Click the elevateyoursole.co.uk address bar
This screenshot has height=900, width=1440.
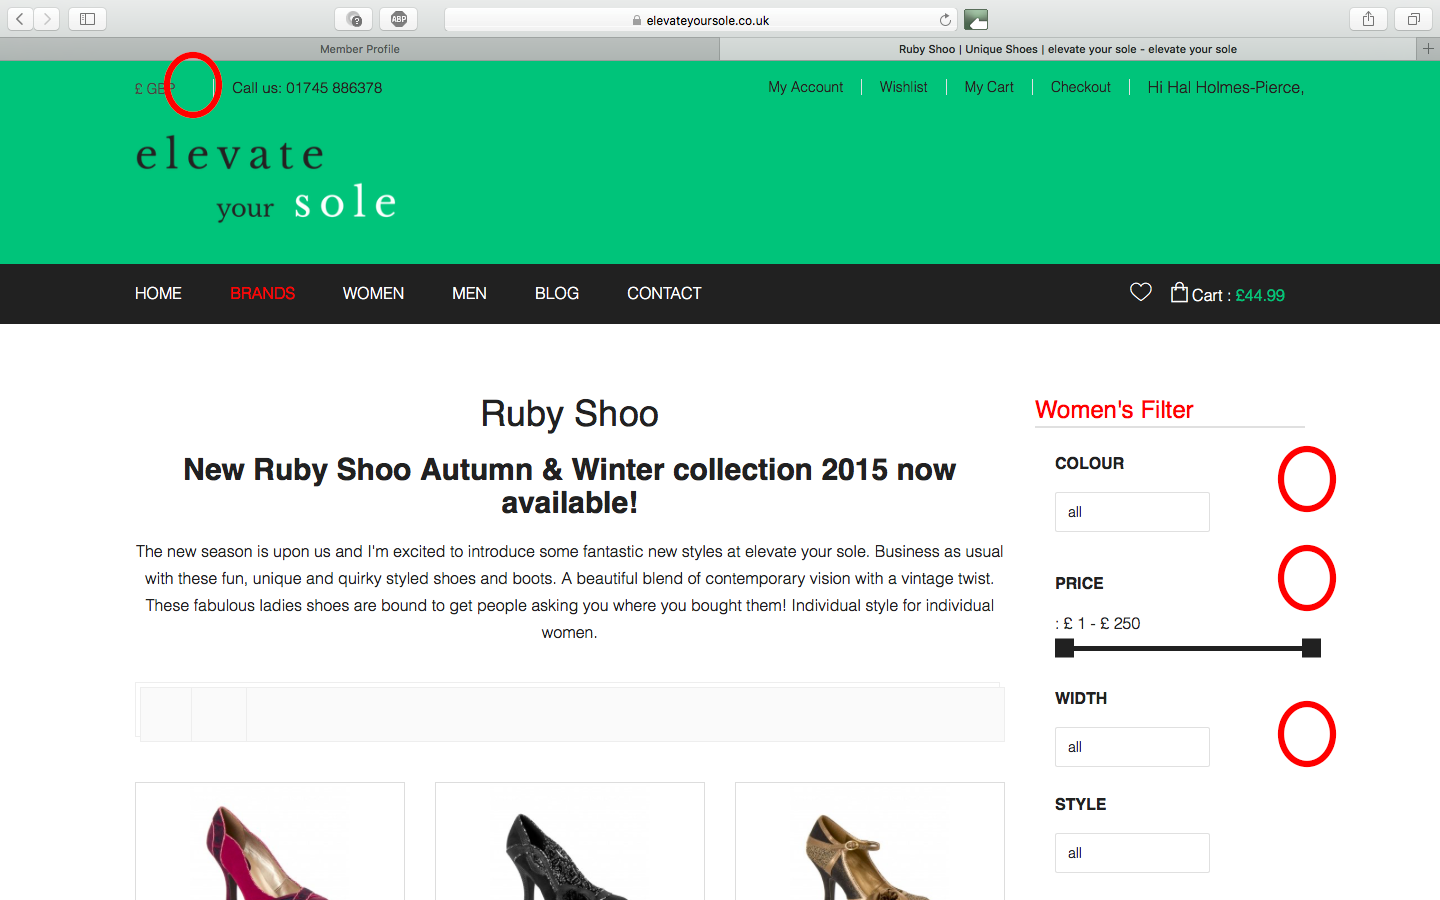pyautogui.click(x=700, y=20)
